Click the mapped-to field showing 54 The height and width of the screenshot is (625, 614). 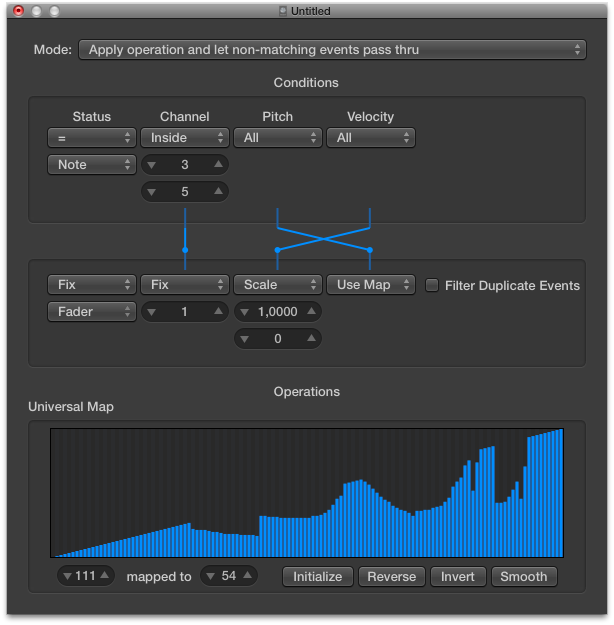pyautogui.click(x=229, y=576)
